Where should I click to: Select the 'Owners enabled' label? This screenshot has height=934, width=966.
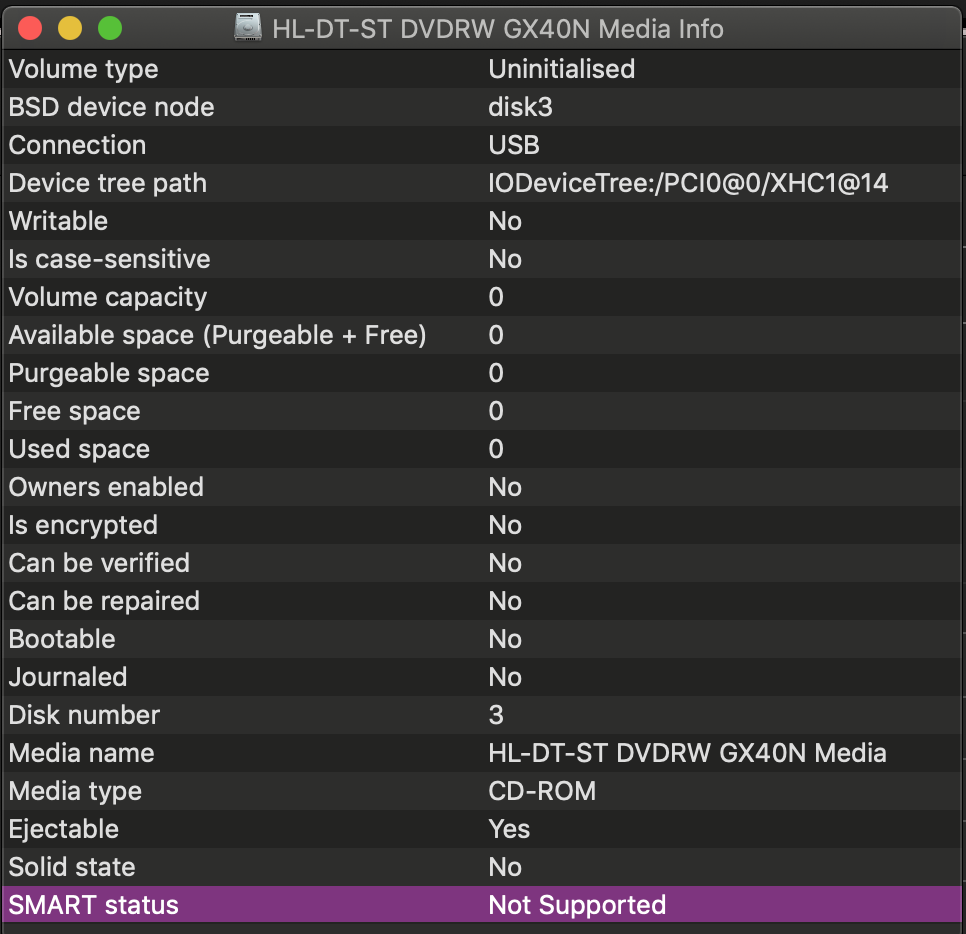pyautogui.click(x=106, y=487)
